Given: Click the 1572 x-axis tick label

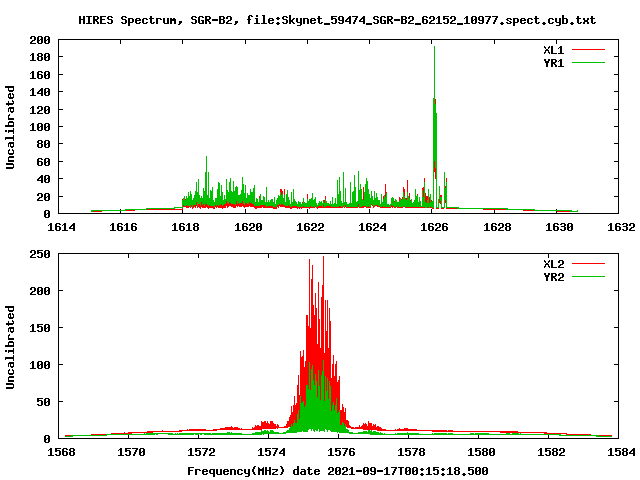Looking at the screenshot, I should tap(201, 452).
